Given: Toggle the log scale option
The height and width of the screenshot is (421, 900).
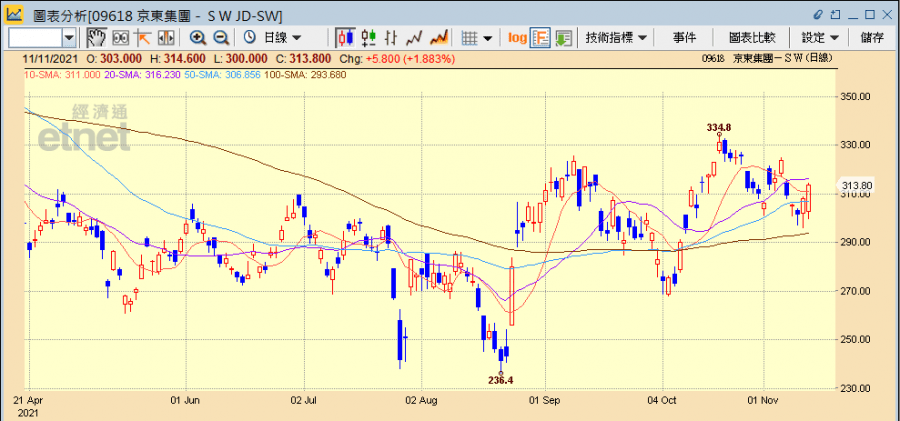Looking at the screenshot, I should [x=516, y=37].
